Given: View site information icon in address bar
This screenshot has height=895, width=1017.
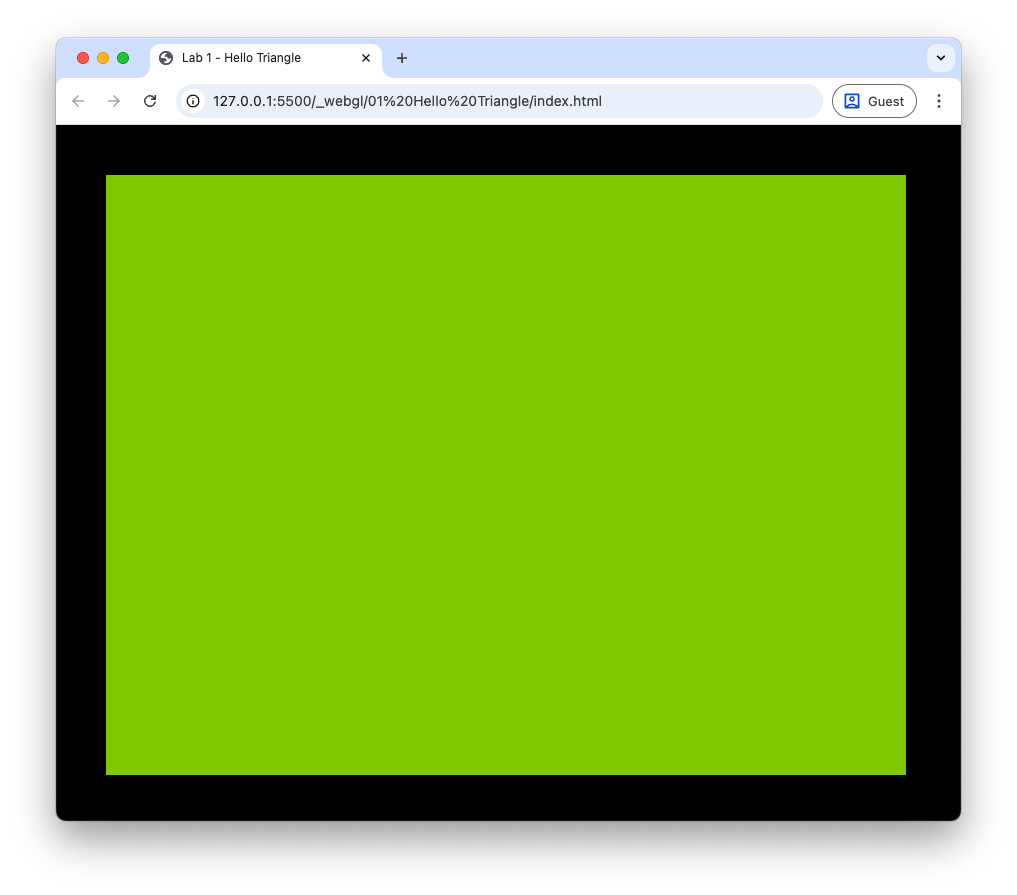Looking at the screenshot, I should click(x=193, y=101).
